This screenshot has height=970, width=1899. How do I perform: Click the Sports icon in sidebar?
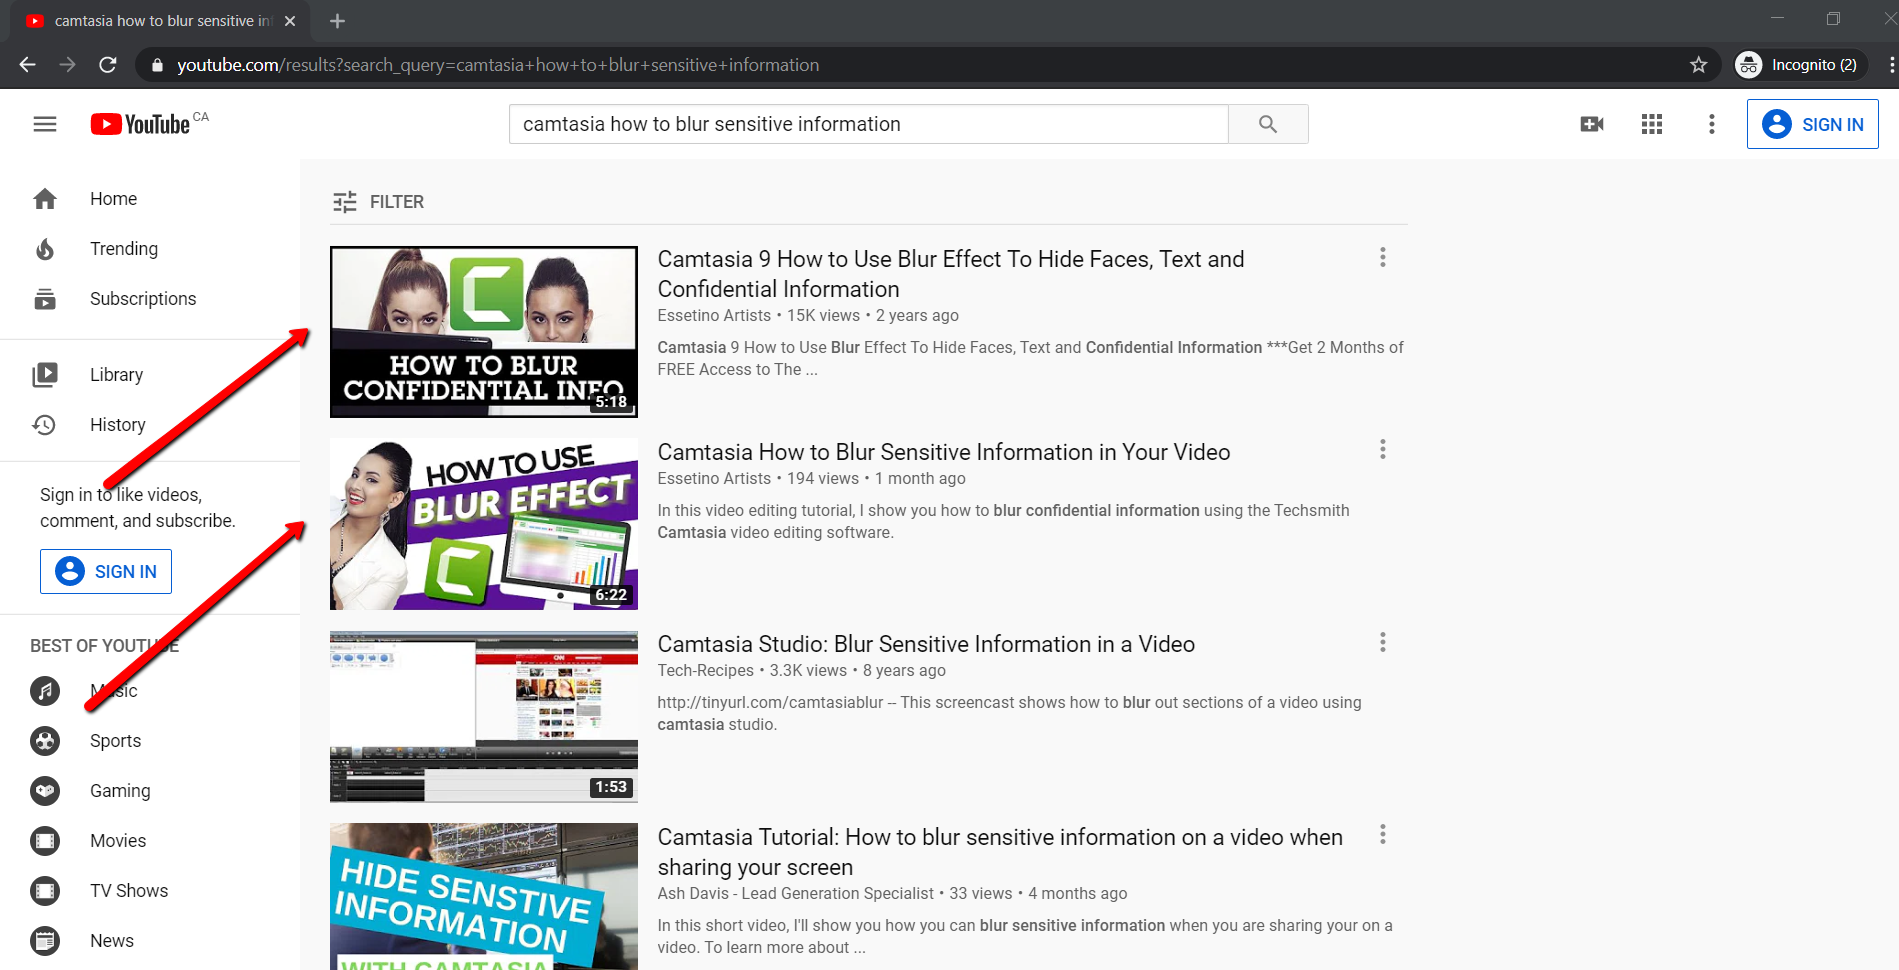(x=45, y=741)
